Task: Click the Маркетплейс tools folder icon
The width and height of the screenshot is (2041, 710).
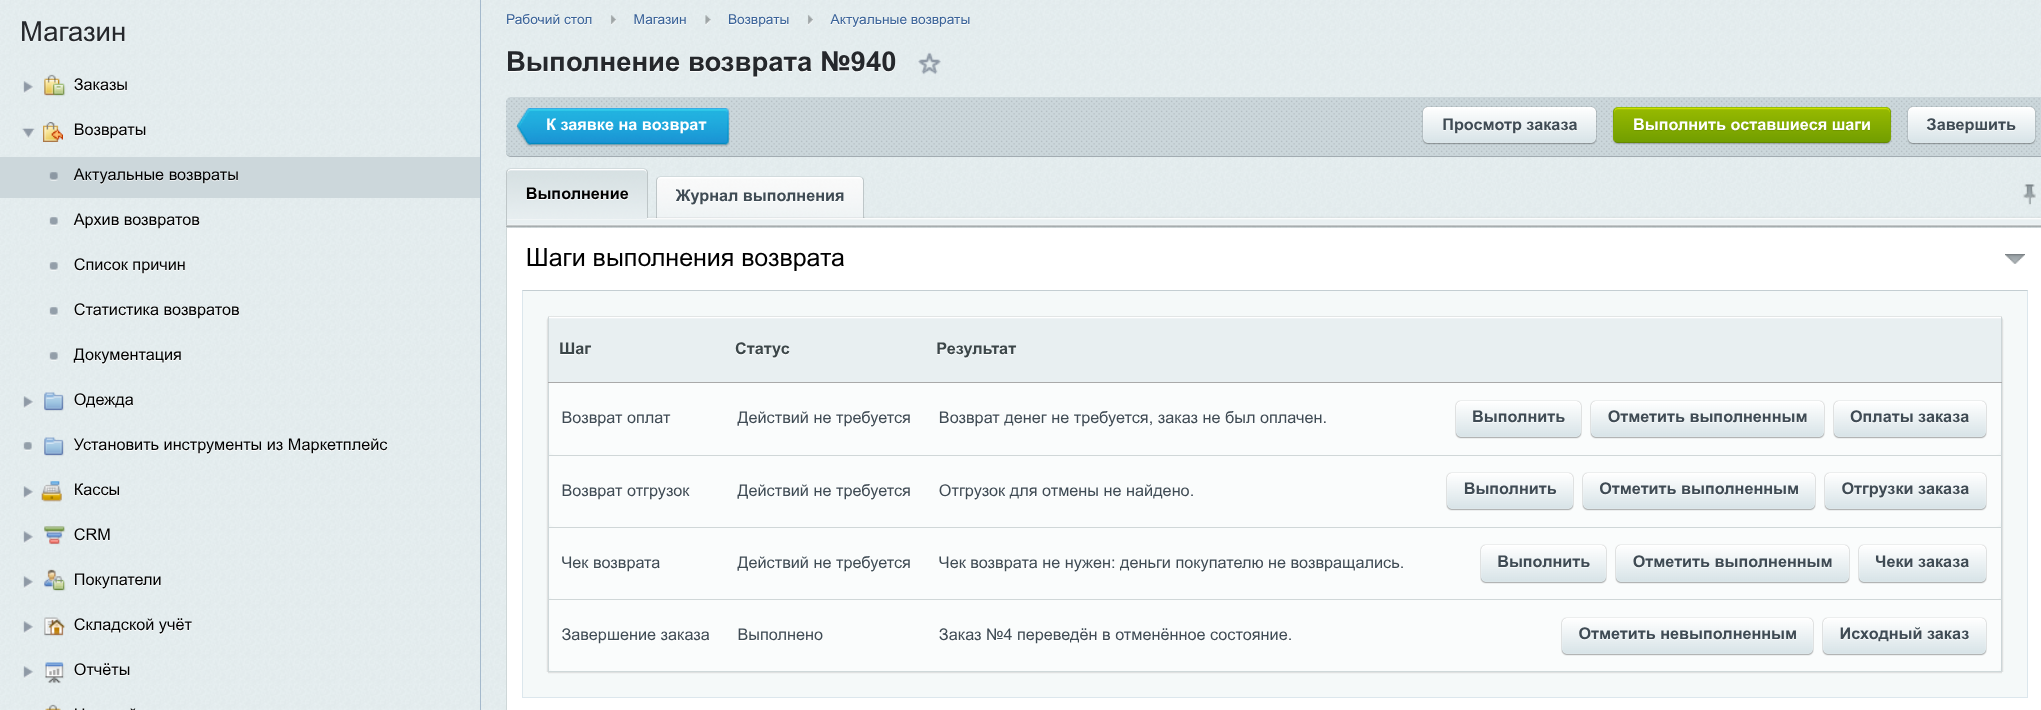Action: coord(54,445)
